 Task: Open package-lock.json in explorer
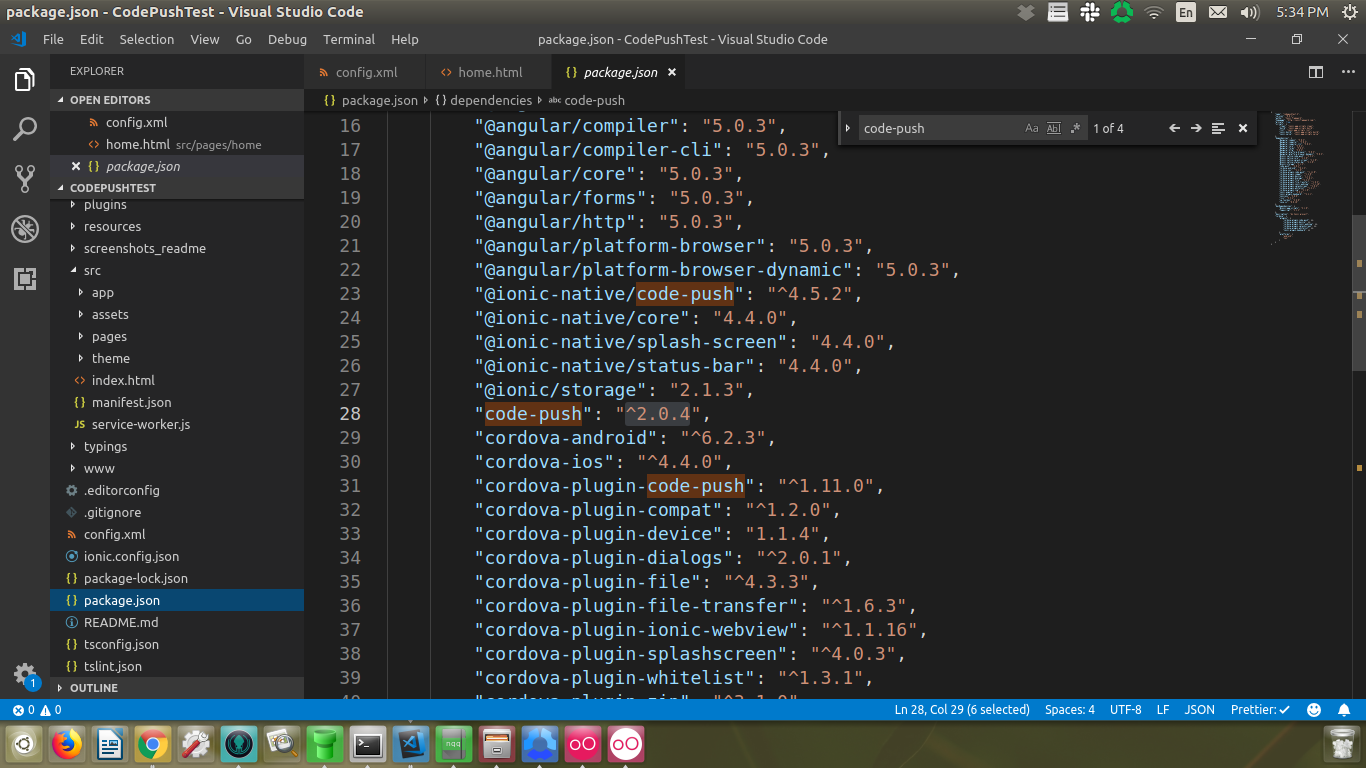coord(177,578)
